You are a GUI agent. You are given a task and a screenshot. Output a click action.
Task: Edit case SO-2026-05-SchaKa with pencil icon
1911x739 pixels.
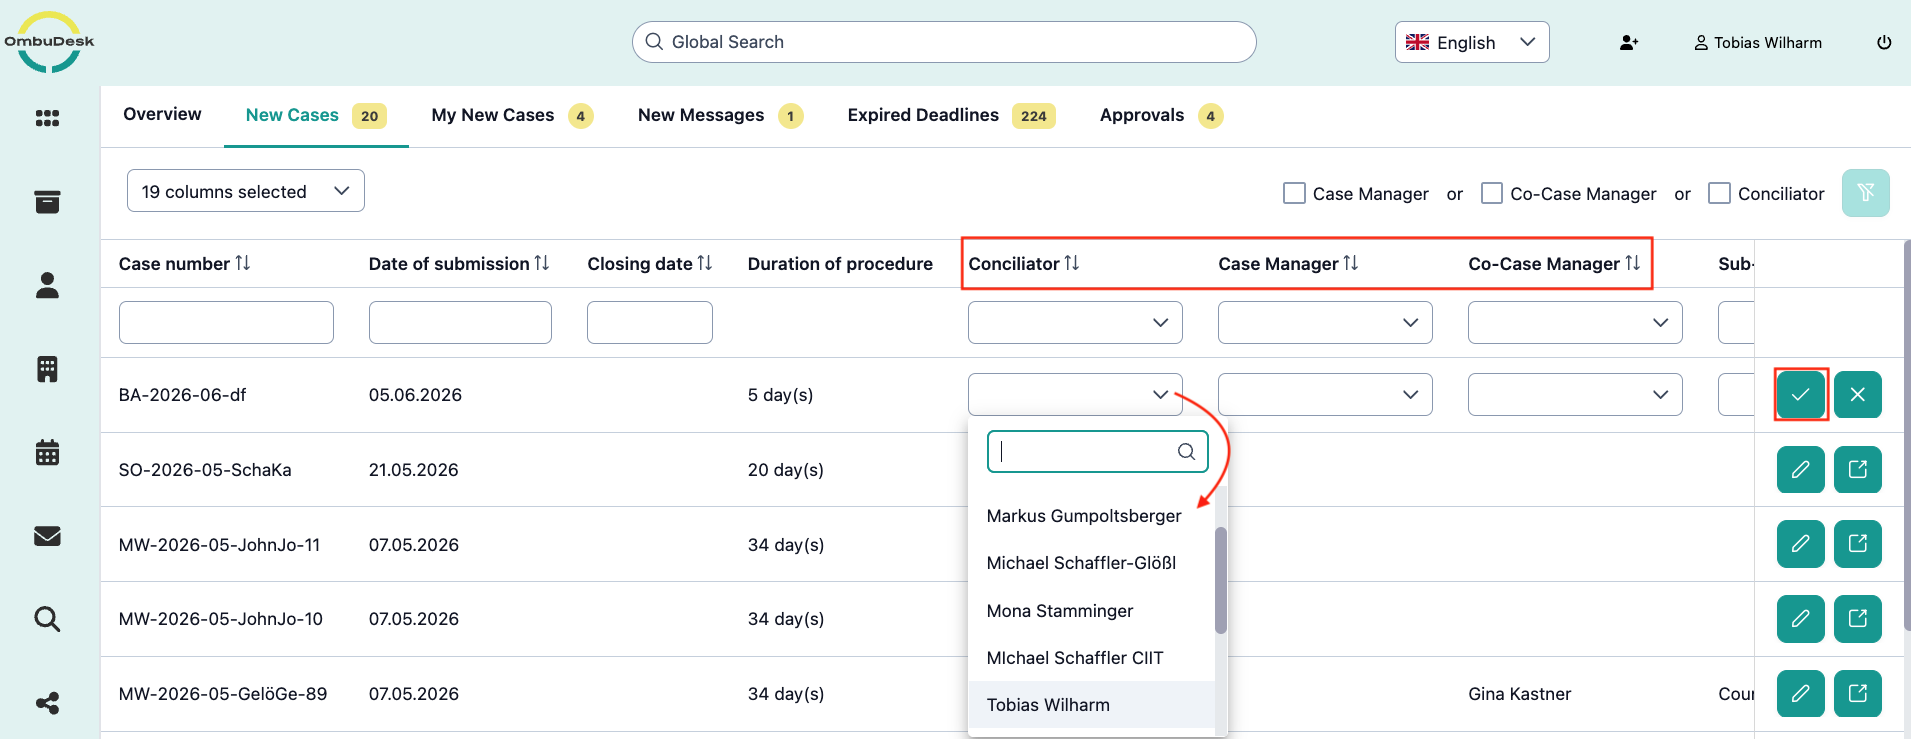pyautogui.click(x=1801, y=469)
